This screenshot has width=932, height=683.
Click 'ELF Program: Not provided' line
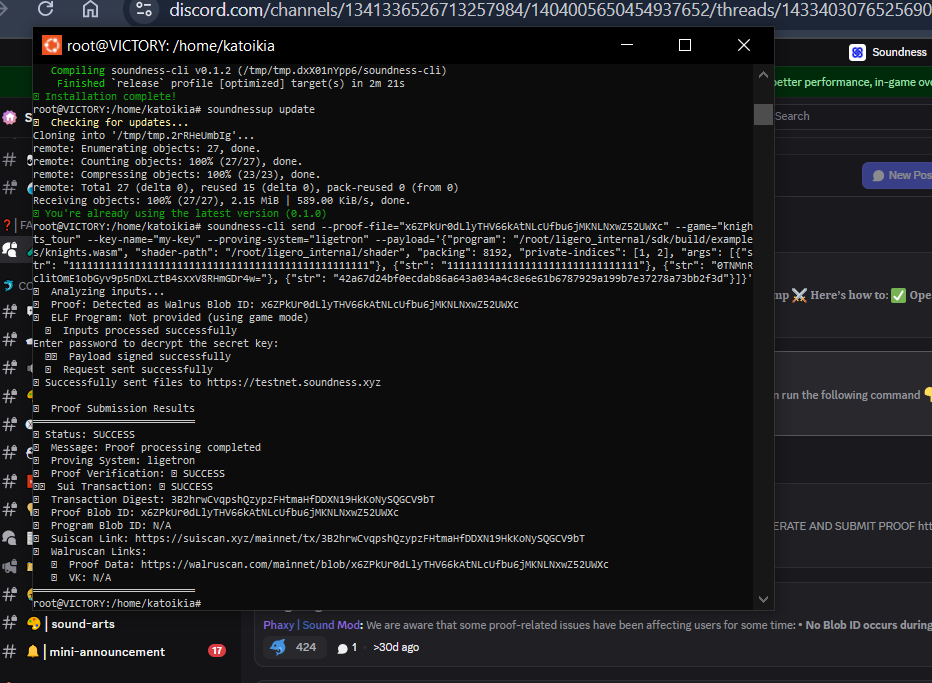(x=171, y=317)
